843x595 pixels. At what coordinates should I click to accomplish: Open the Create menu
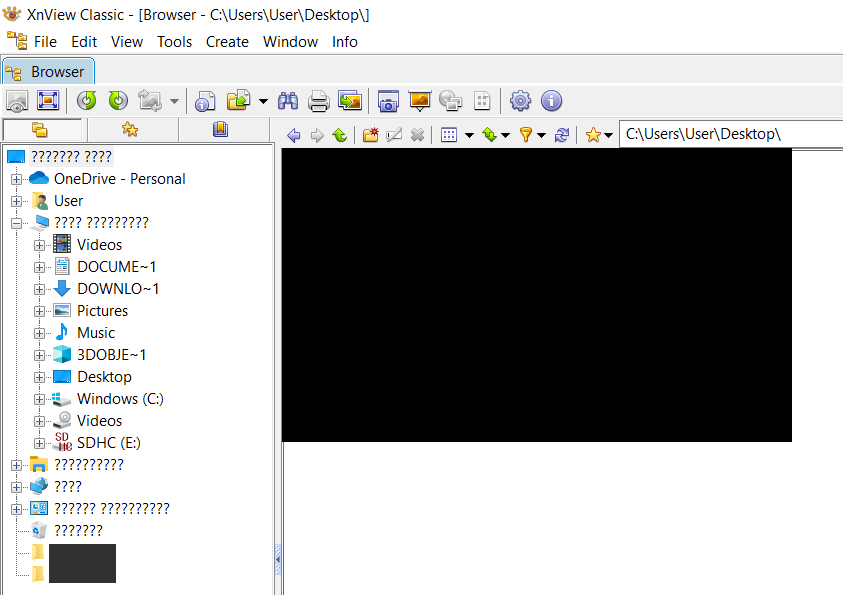227,42
